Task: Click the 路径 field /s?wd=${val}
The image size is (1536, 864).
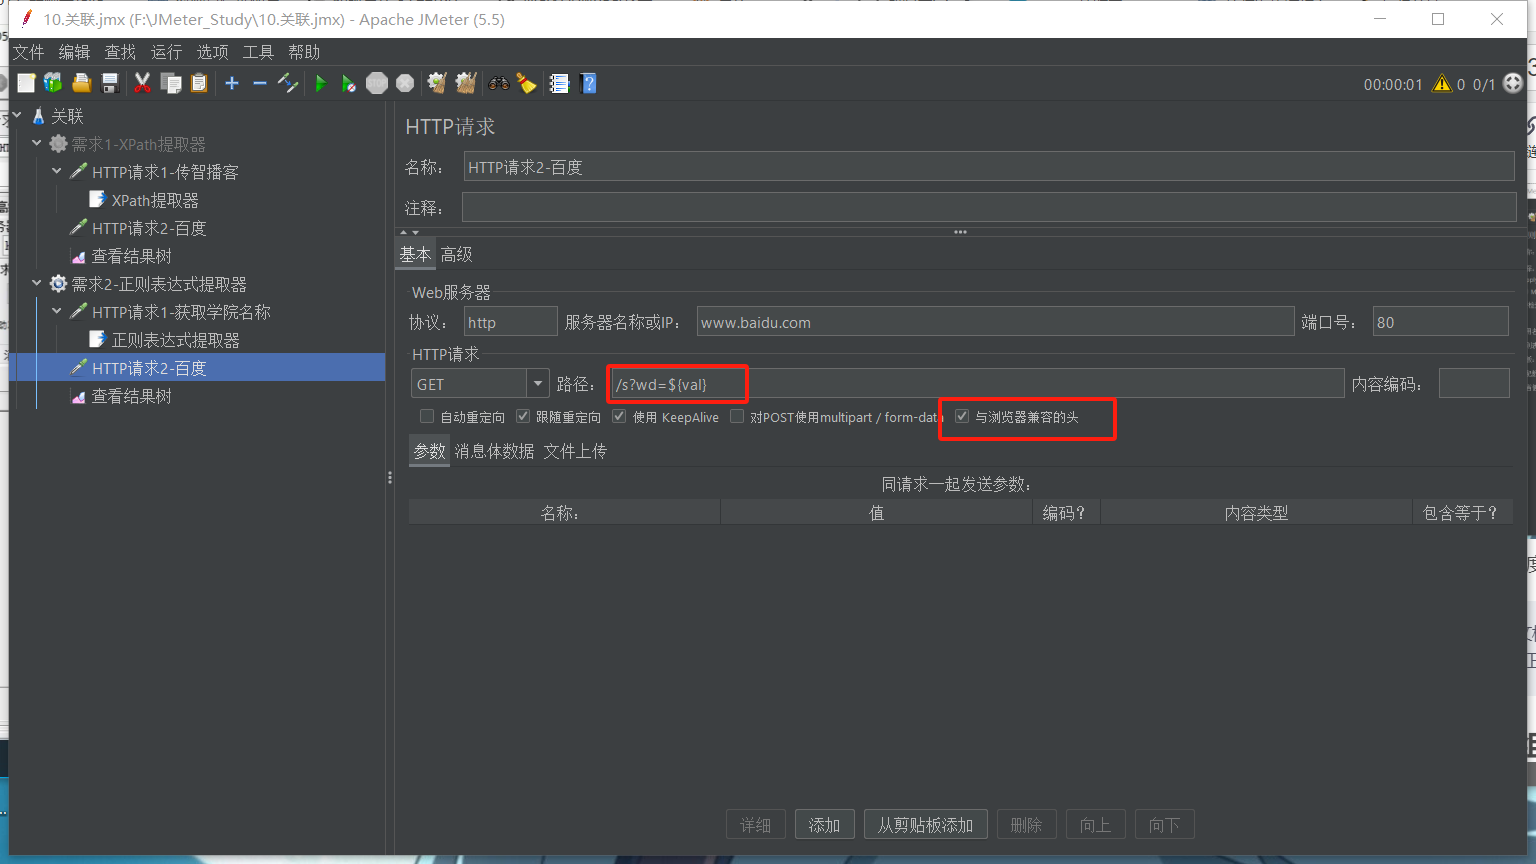Action: [x=976, y=383]
